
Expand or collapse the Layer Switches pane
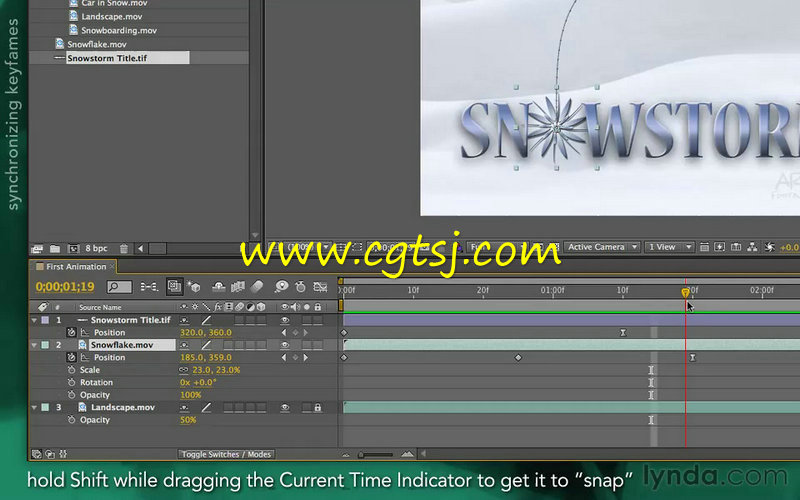[x=36, y=454]
